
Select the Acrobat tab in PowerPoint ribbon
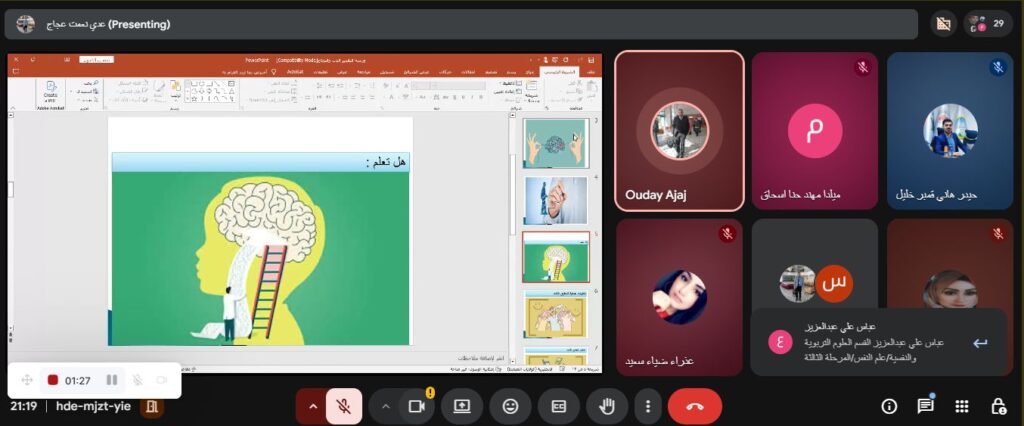[x=295, y=72]
